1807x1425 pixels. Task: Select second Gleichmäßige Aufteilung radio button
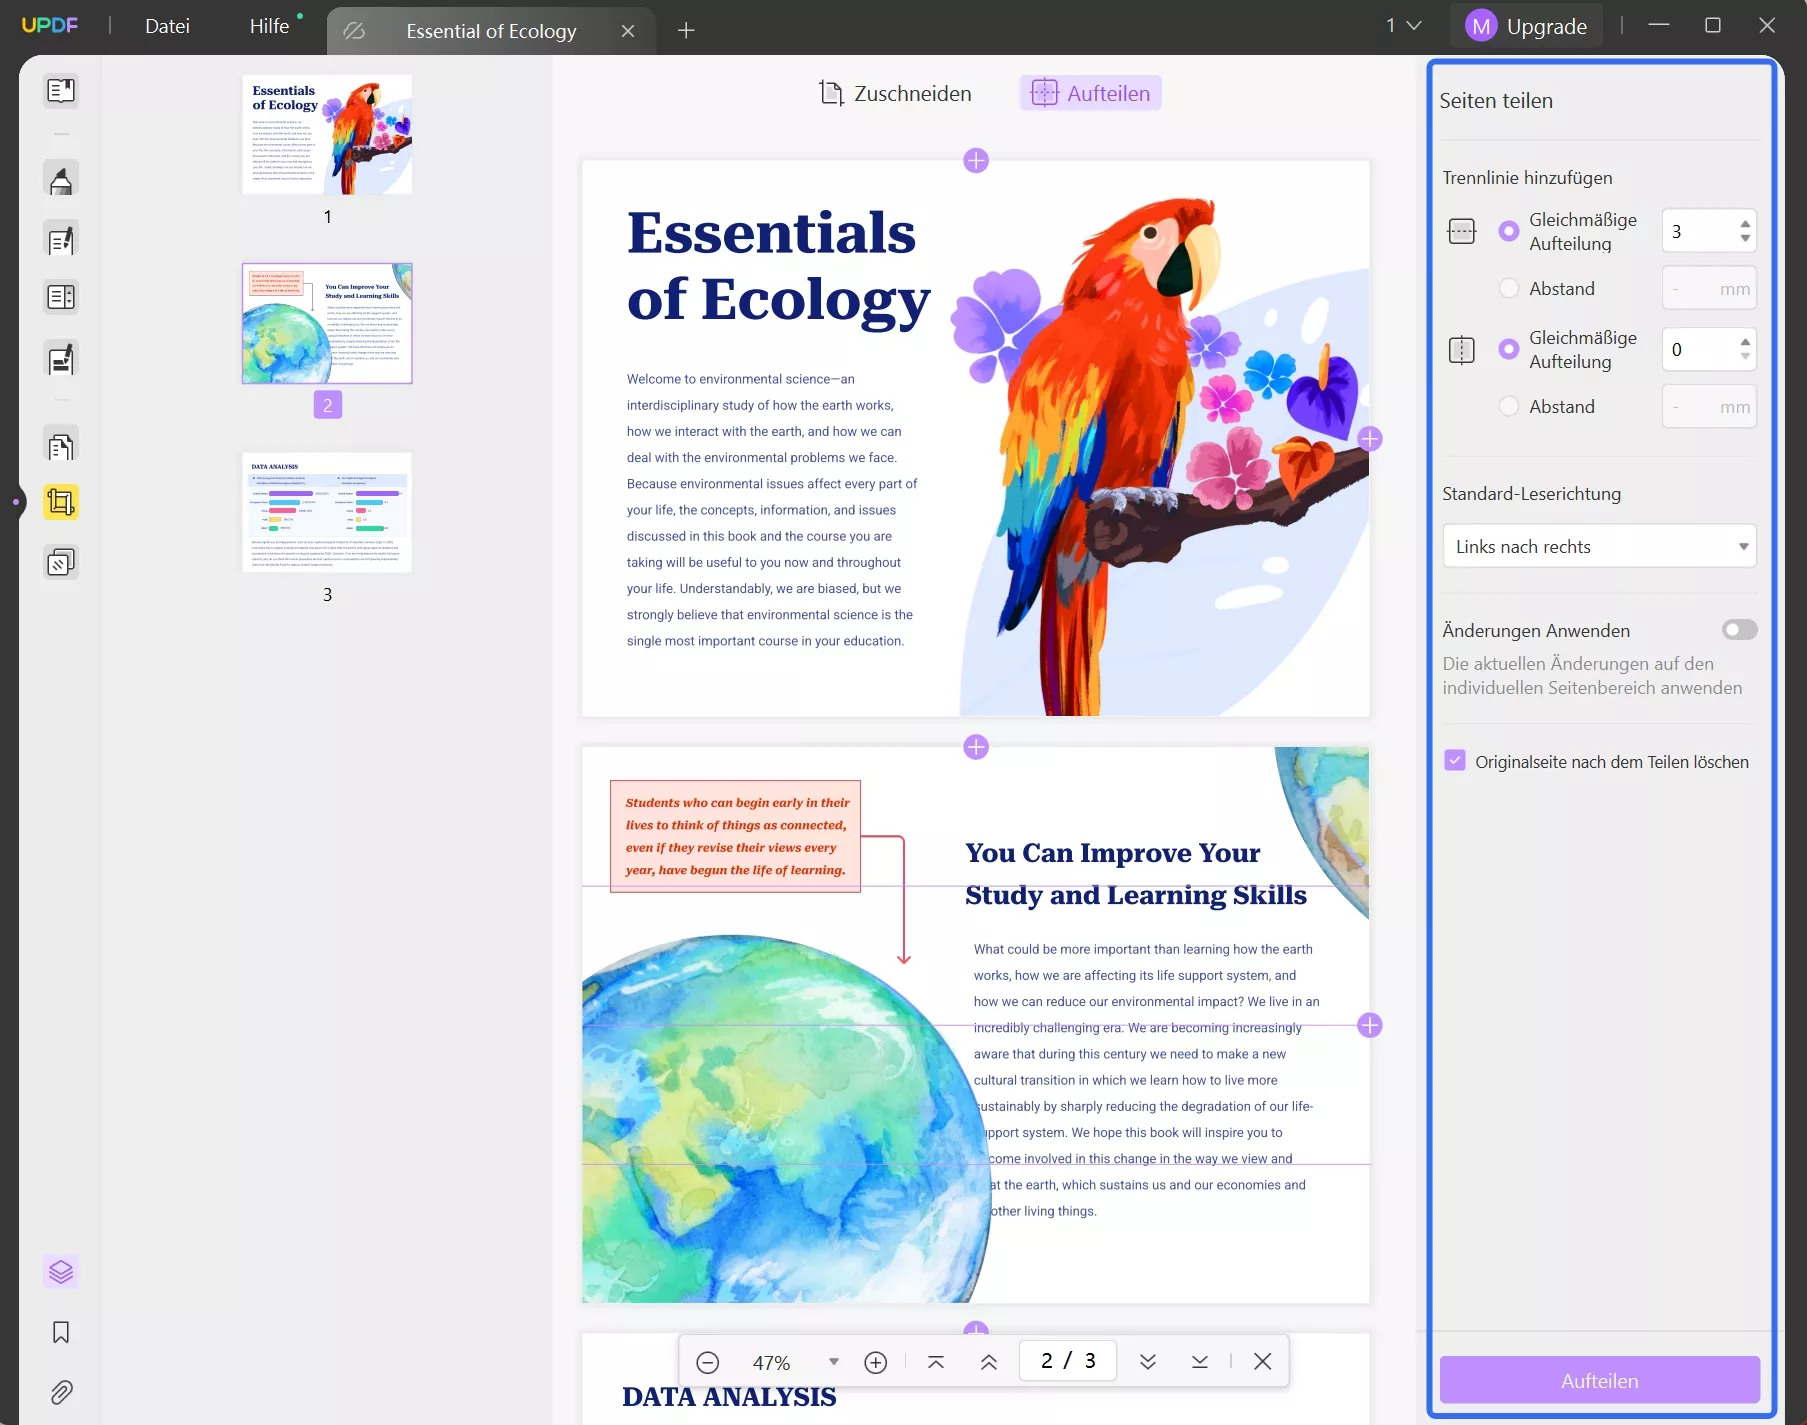click(1509, 349)
